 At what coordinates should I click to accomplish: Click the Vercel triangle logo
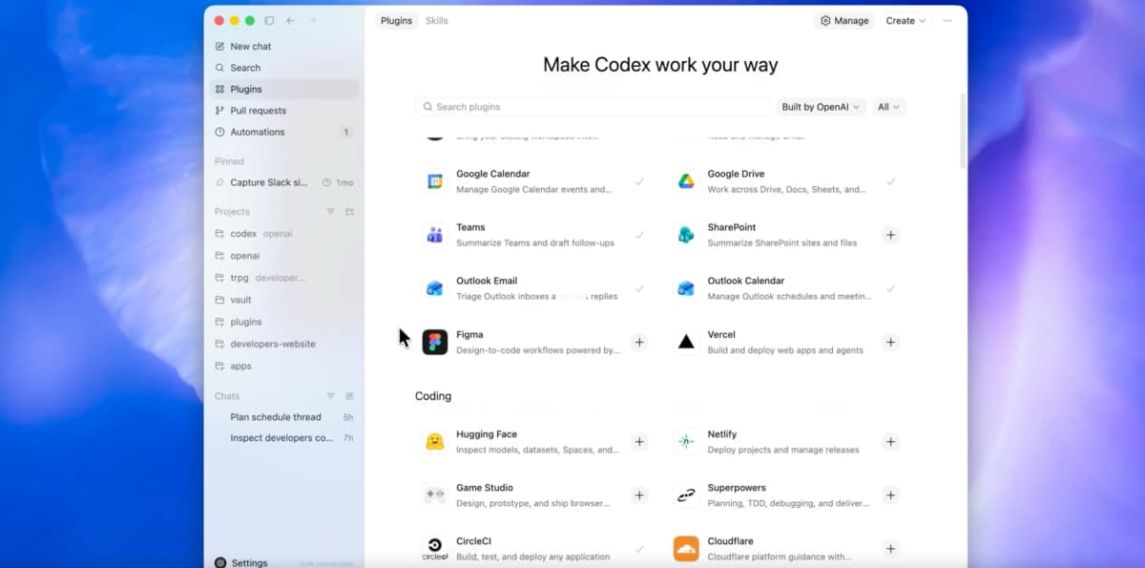tap(686, 342)
